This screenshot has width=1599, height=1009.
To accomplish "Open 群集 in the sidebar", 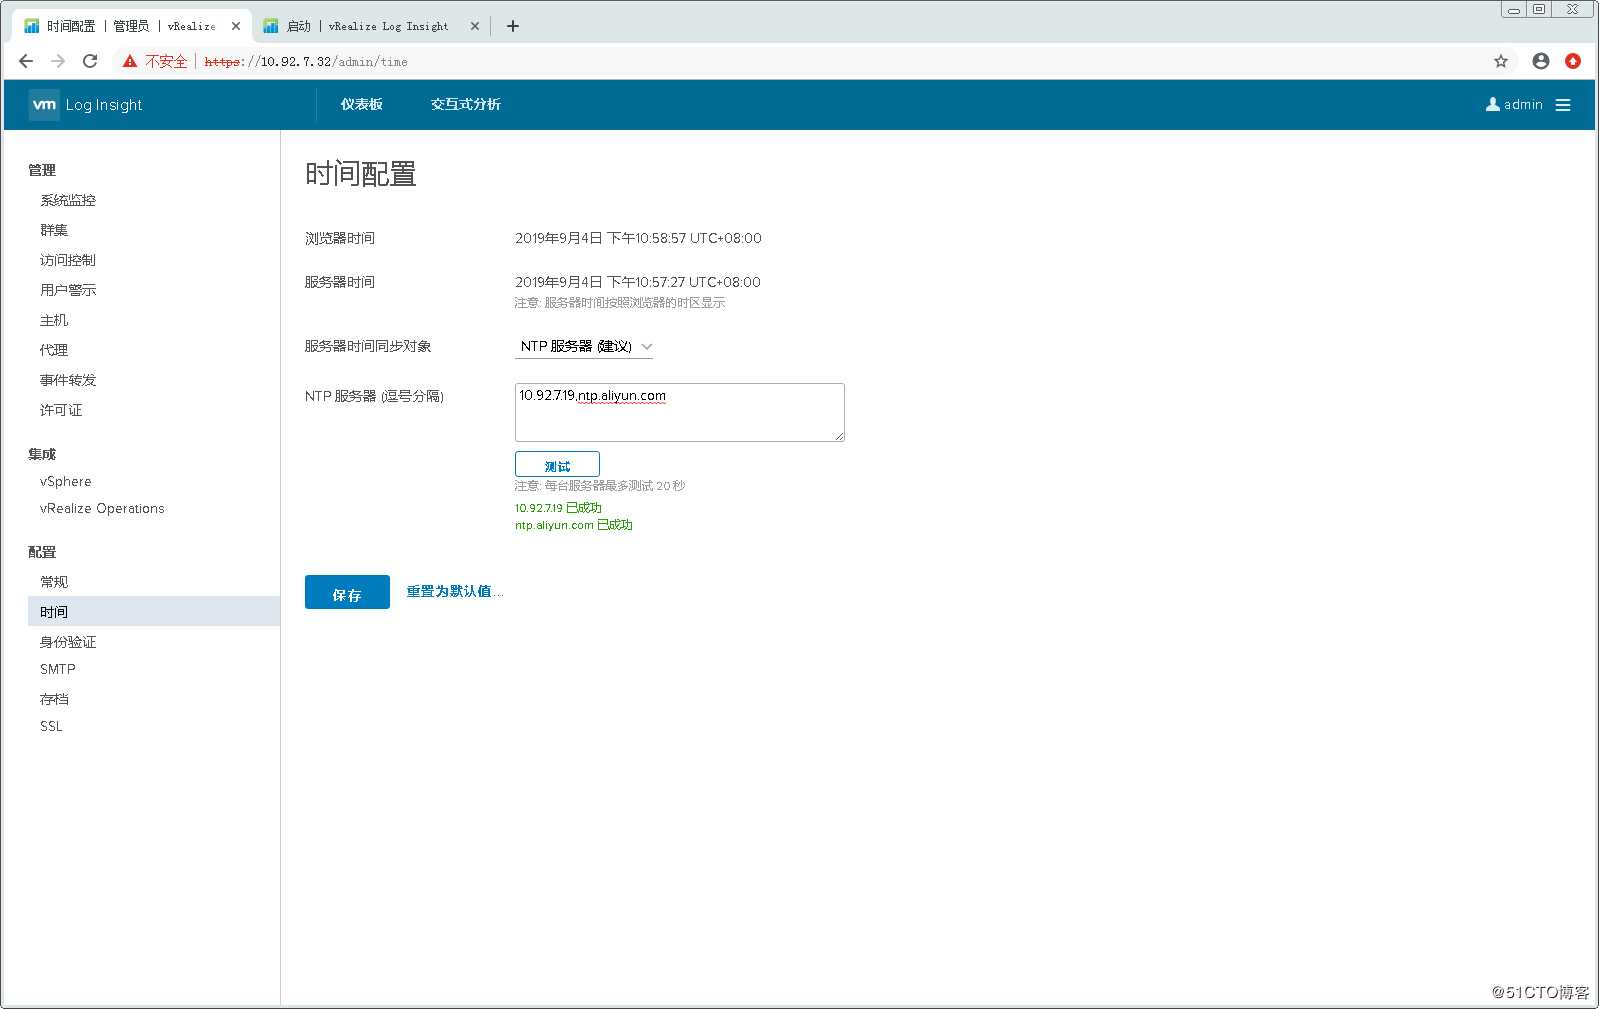I will pos(54,230).
